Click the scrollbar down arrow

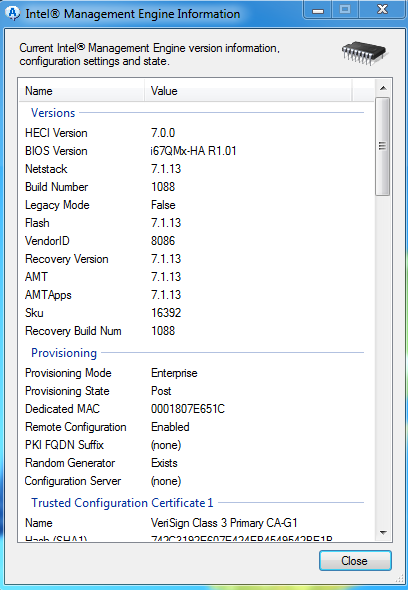[x=383, y=532]
